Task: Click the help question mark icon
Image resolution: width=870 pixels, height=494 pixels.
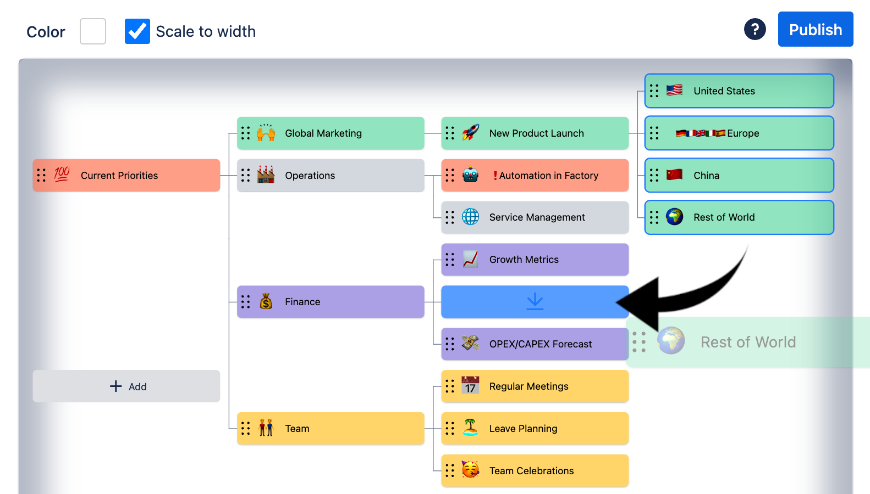Action: coord(755,30)
